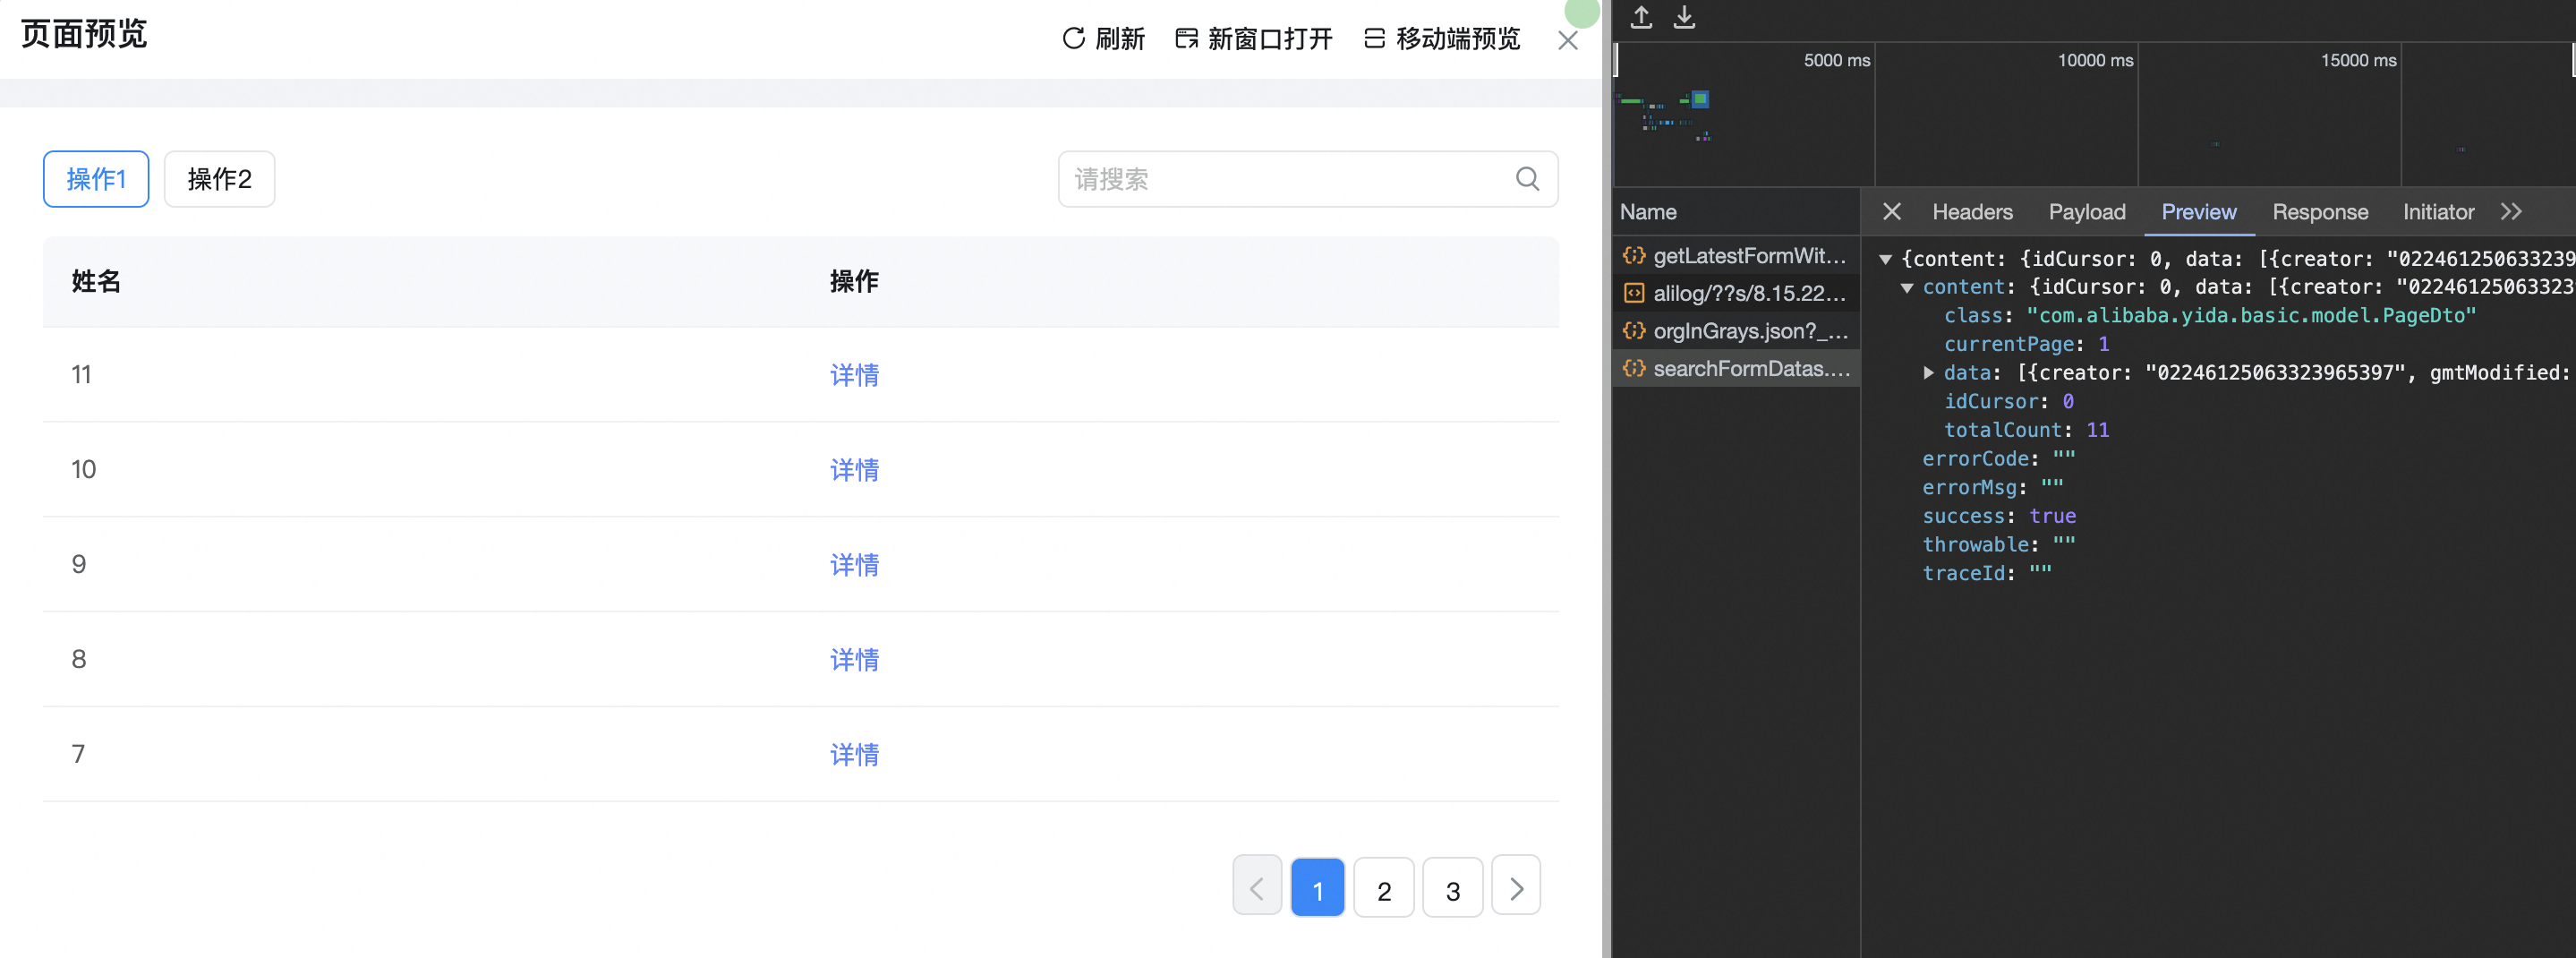2576x958 pixels.
Task: Collapse the content object triangle
Action: 1907,288
